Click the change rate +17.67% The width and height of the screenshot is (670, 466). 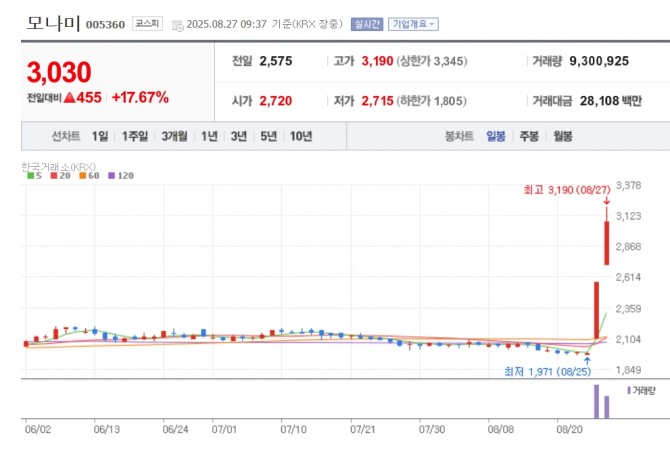pos(140,97)
